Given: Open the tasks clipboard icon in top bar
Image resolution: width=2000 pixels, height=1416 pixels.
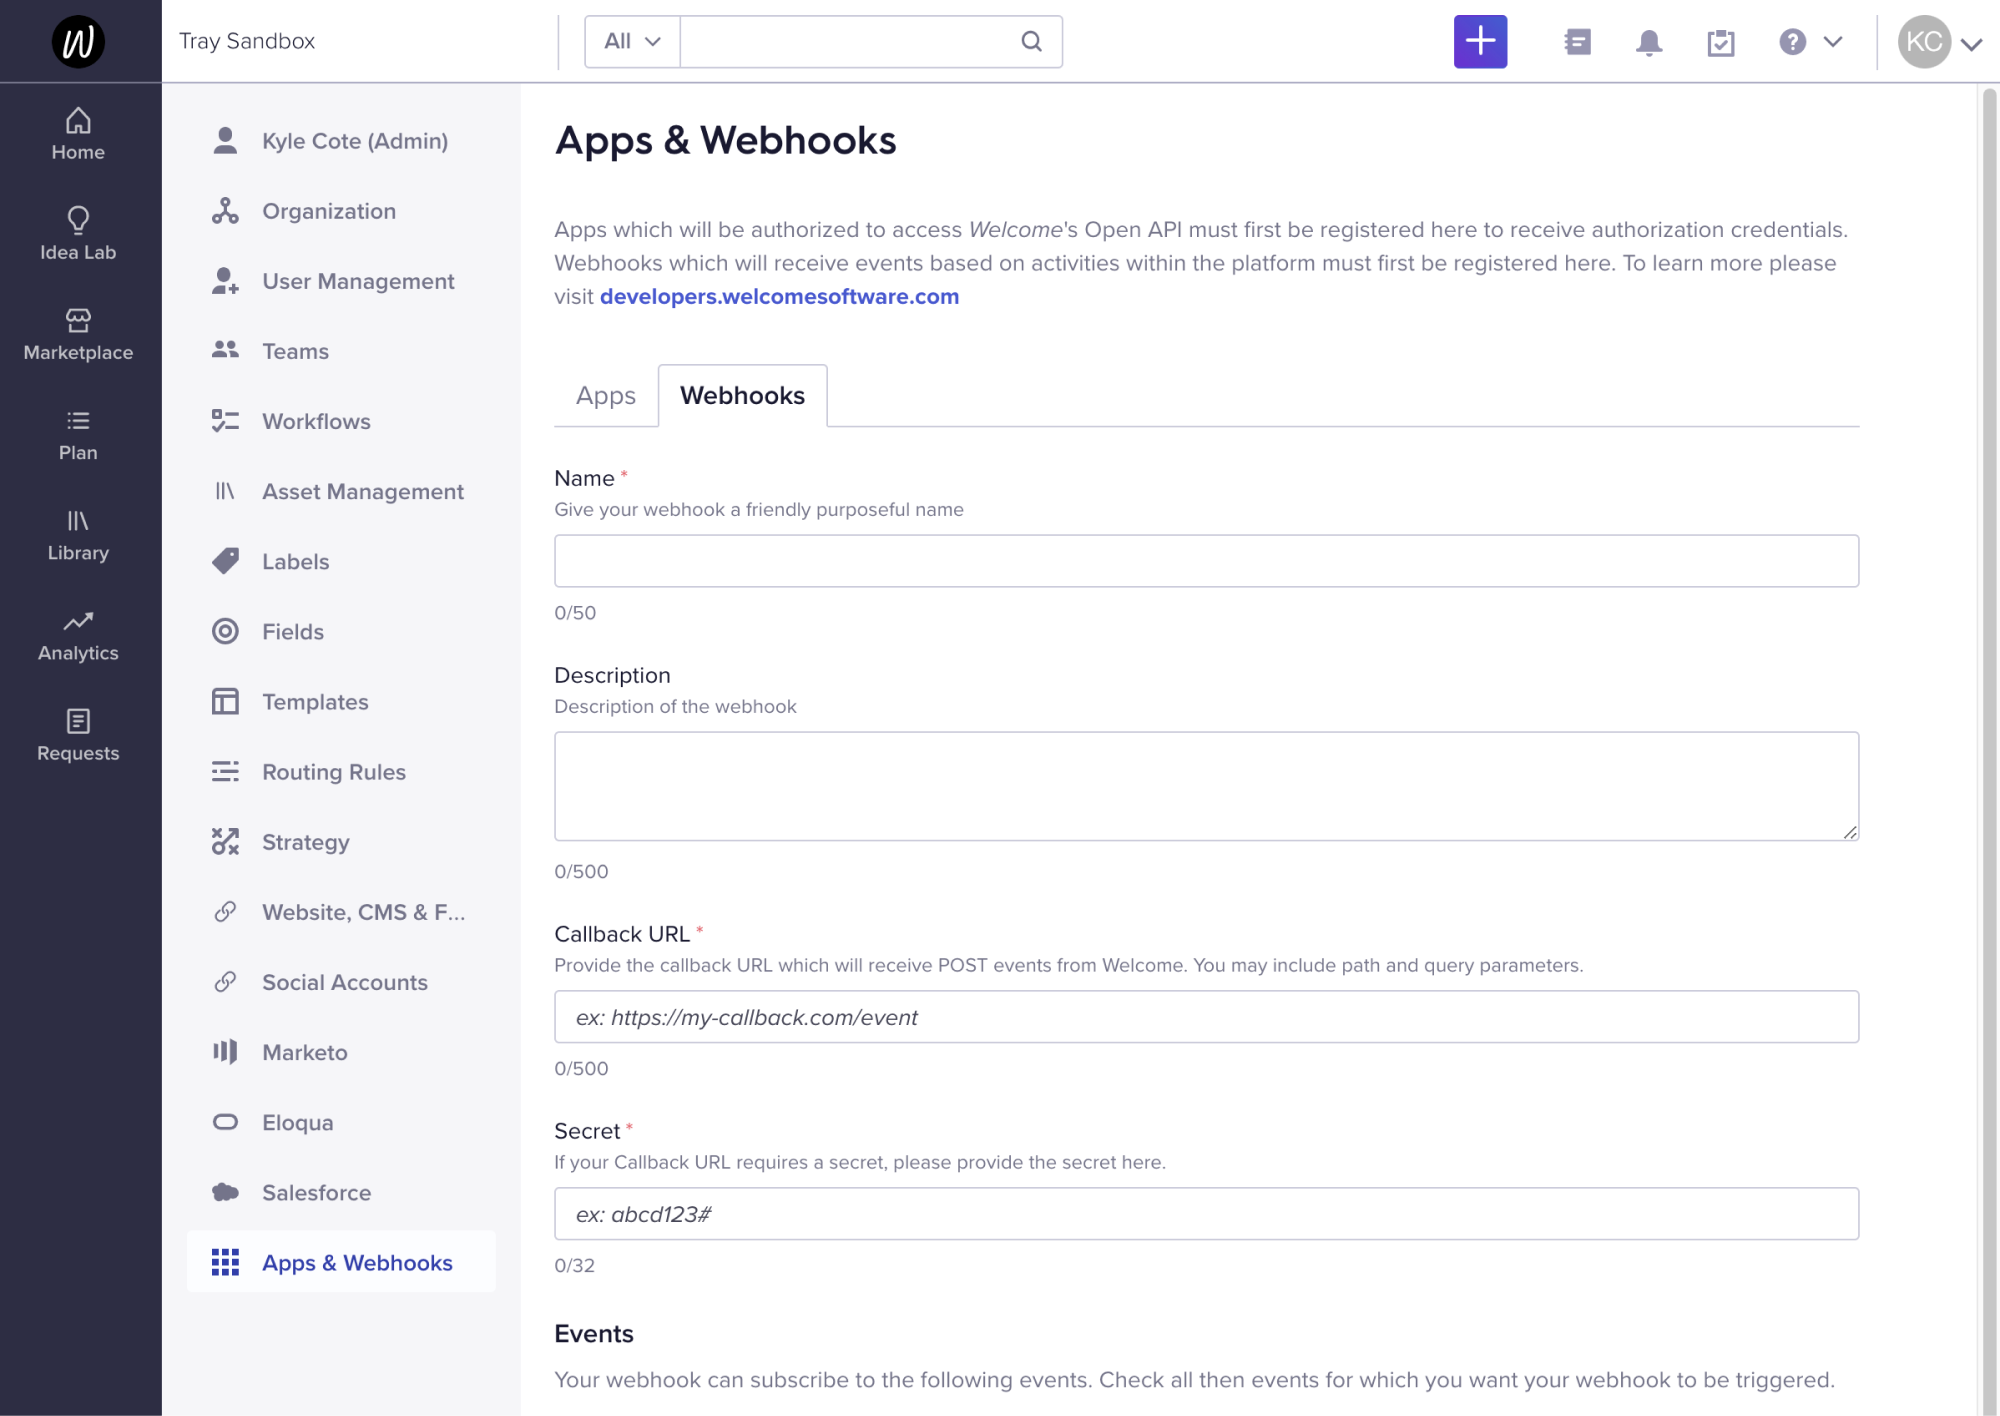Looking at the screenshot, I should pyautogui.click(x=1721, y=41).
